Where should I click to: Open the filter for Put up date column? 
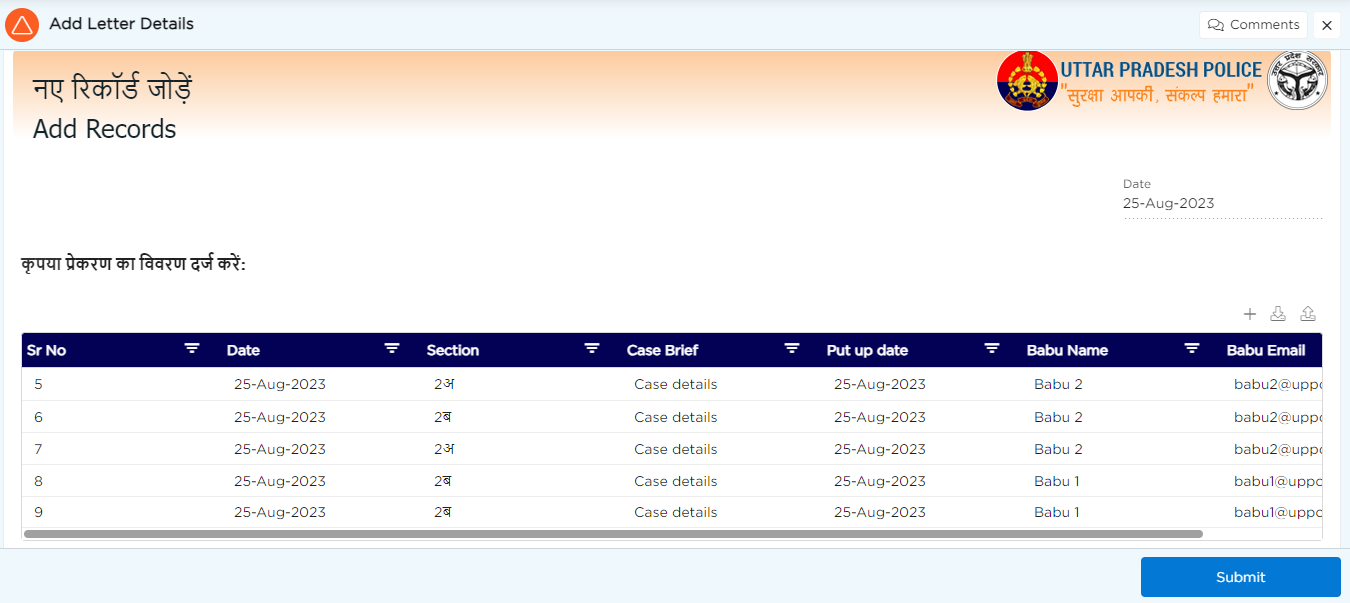tap(992, 349)
